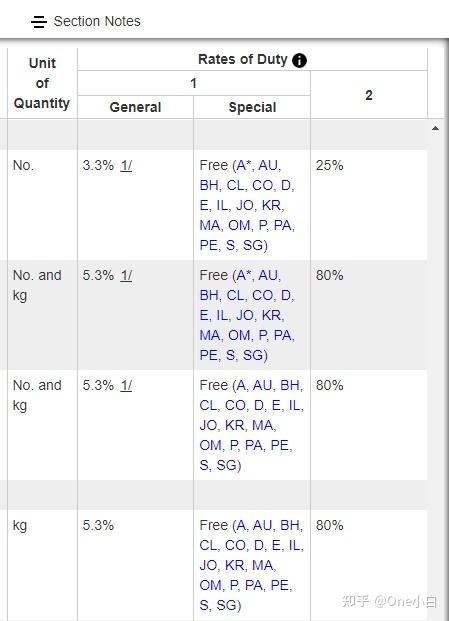Select the AU link in first row

coord(268,165)
